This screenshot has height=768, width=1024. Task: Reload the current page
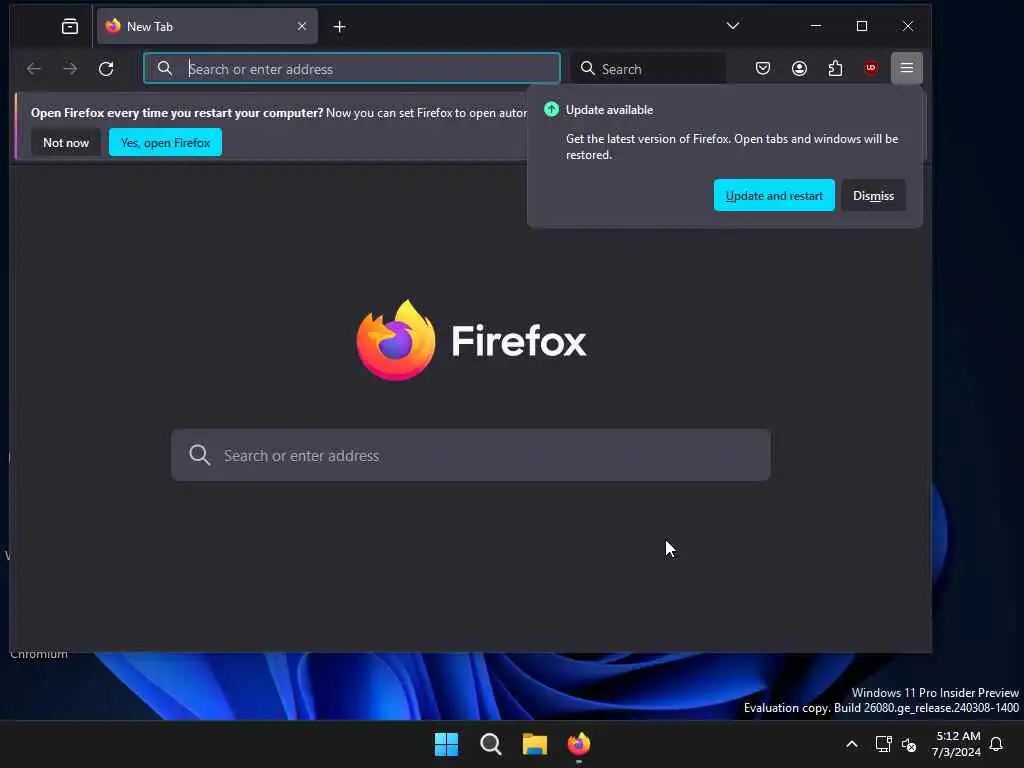click(x=106, y=69)
